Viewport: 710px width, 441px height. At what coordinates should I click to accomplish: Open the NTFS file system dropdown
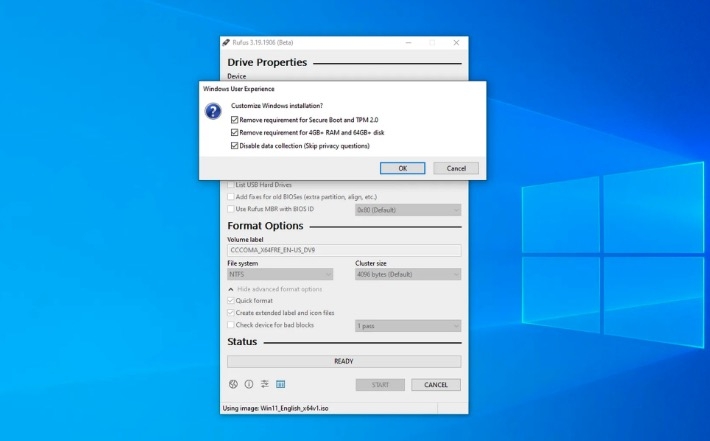coord(280,274)
